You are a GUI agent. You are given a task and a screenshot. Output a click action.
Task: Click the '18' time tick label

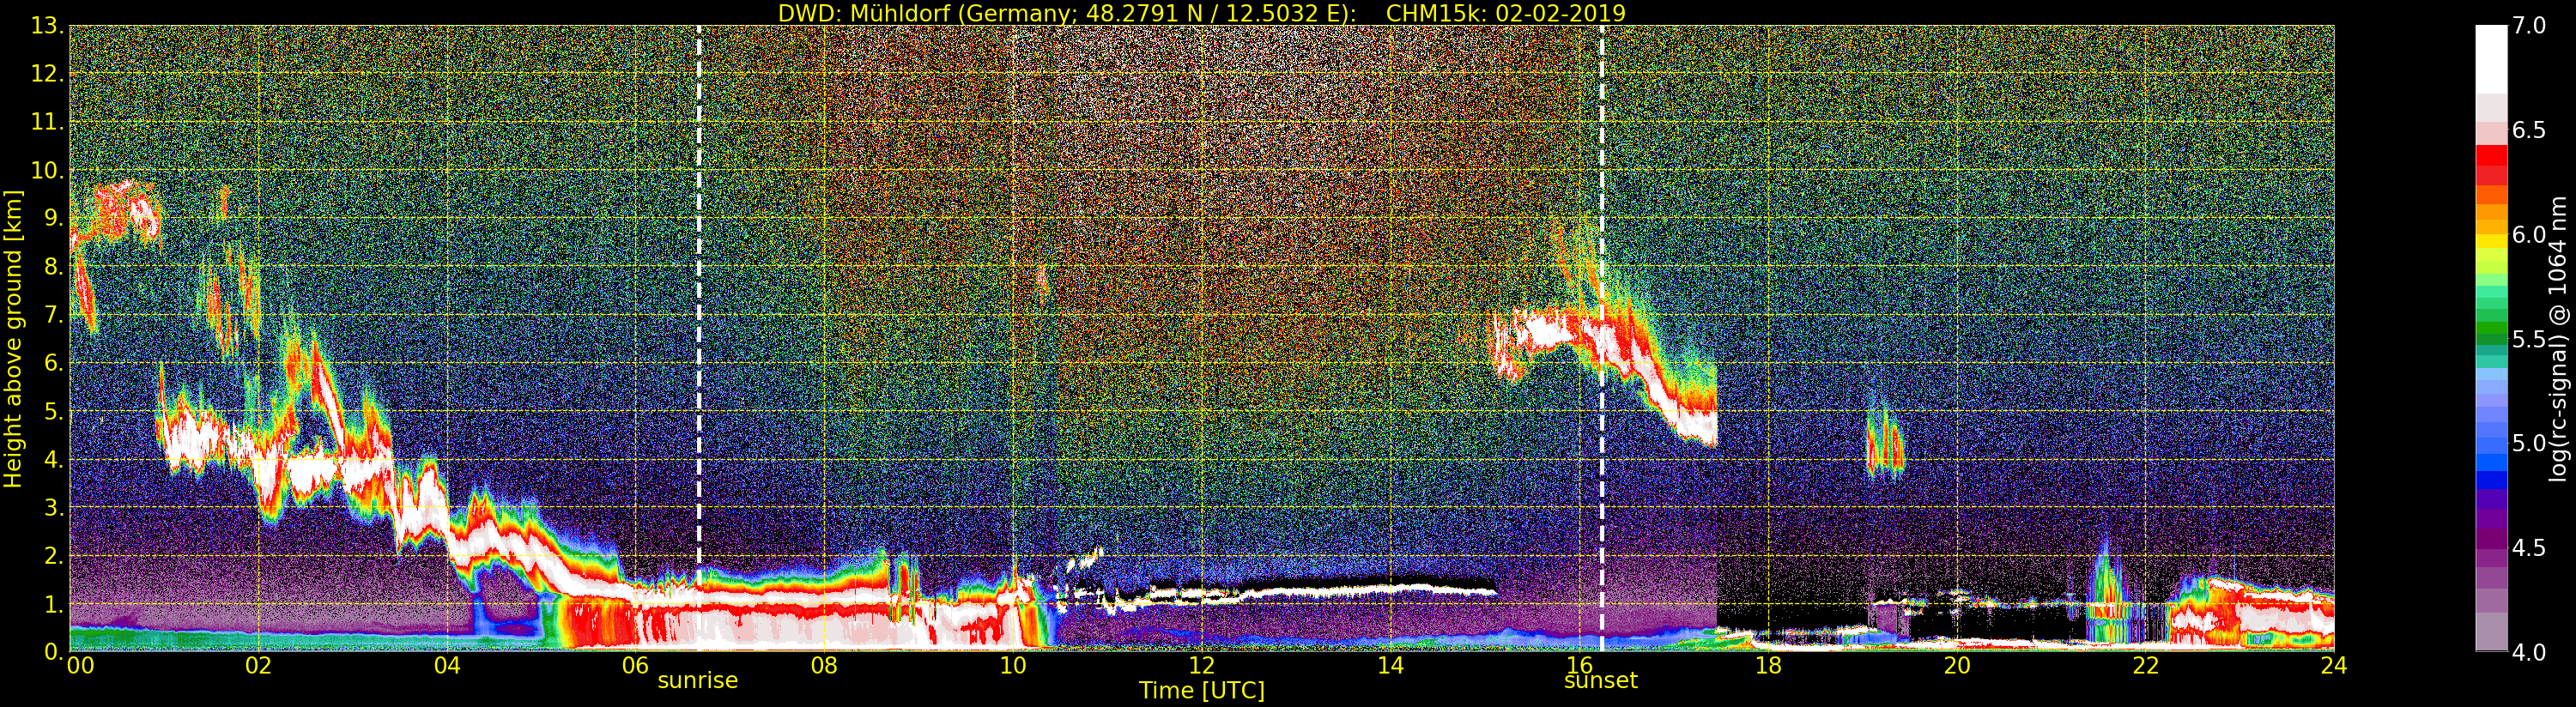coord(1768,665)
